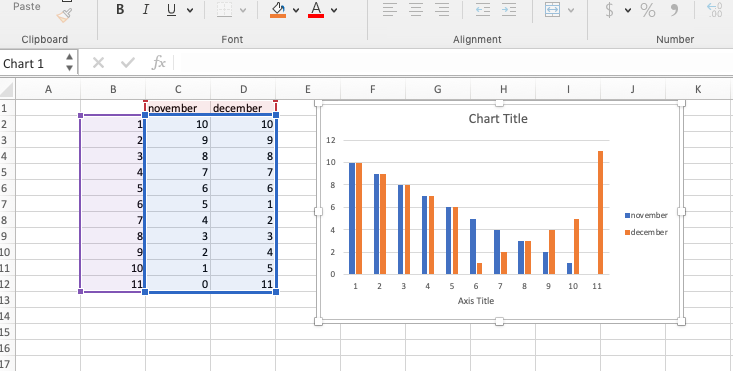
Task: Toggle Underline formatting
Action: 172,9
